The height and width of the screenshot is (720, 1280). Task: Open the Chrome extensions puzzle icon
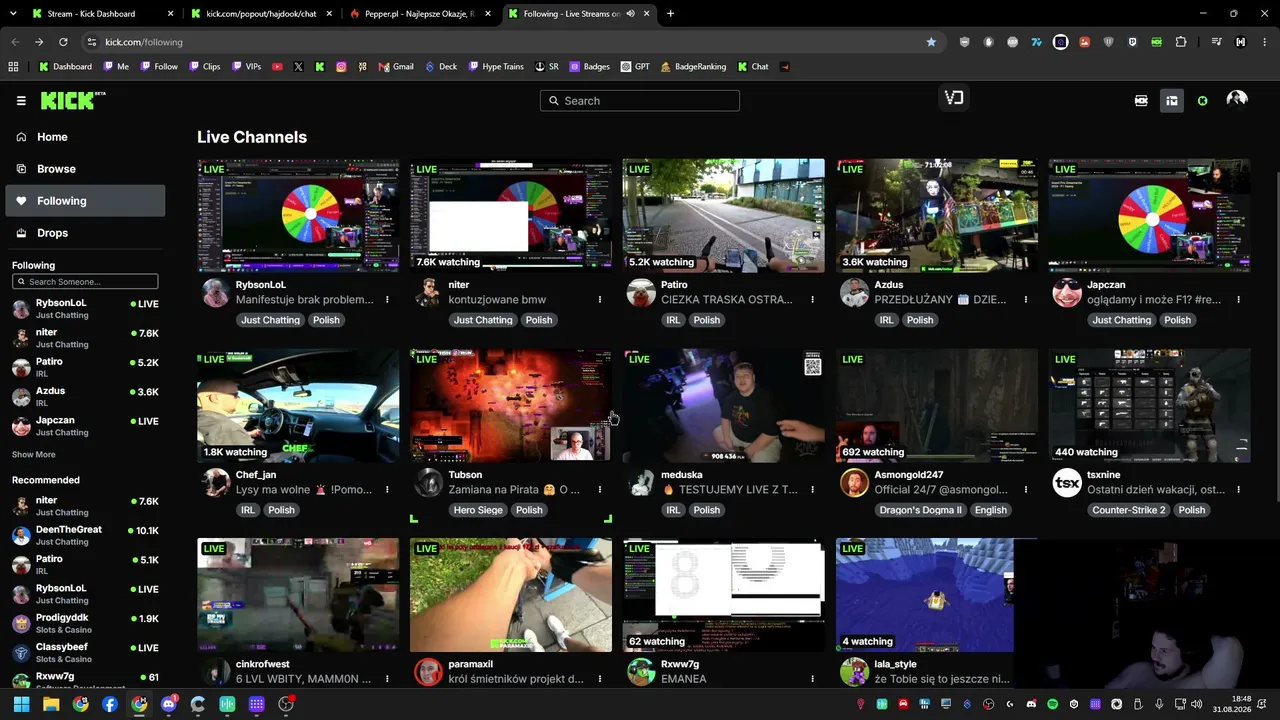point(1181,42)
